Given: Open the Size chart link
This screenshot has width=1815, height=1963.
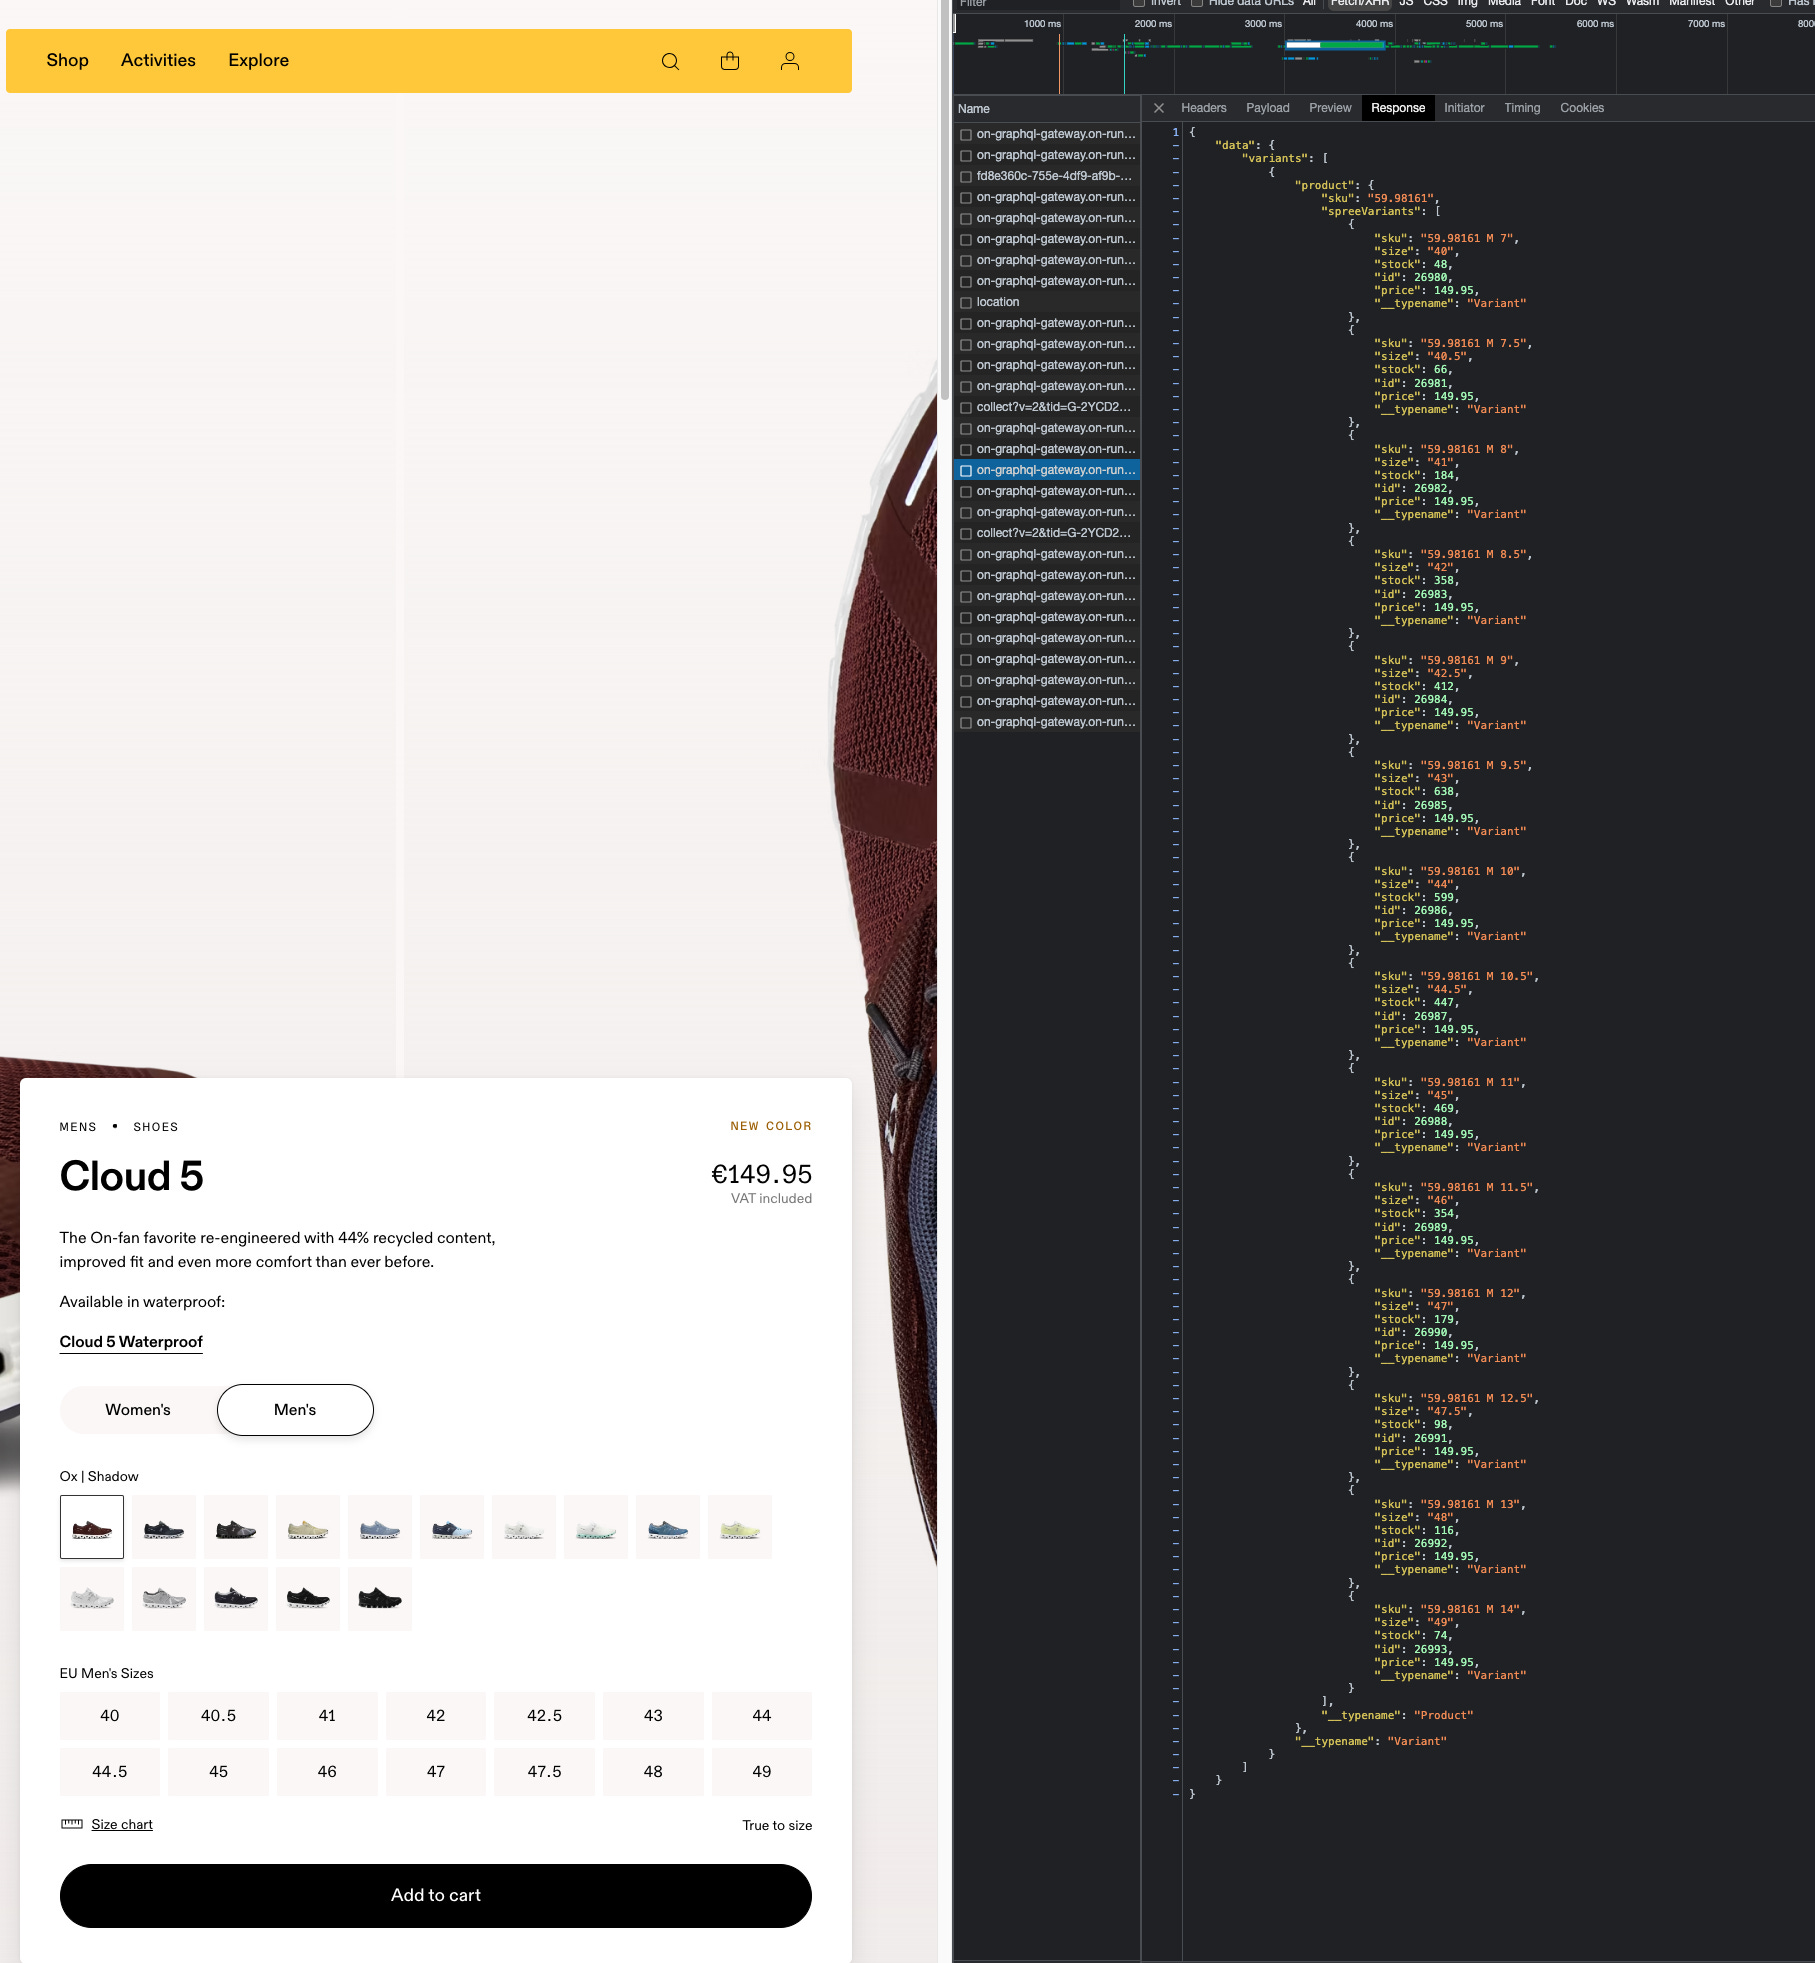Looking at the screenshot, I should (122, 1824).
